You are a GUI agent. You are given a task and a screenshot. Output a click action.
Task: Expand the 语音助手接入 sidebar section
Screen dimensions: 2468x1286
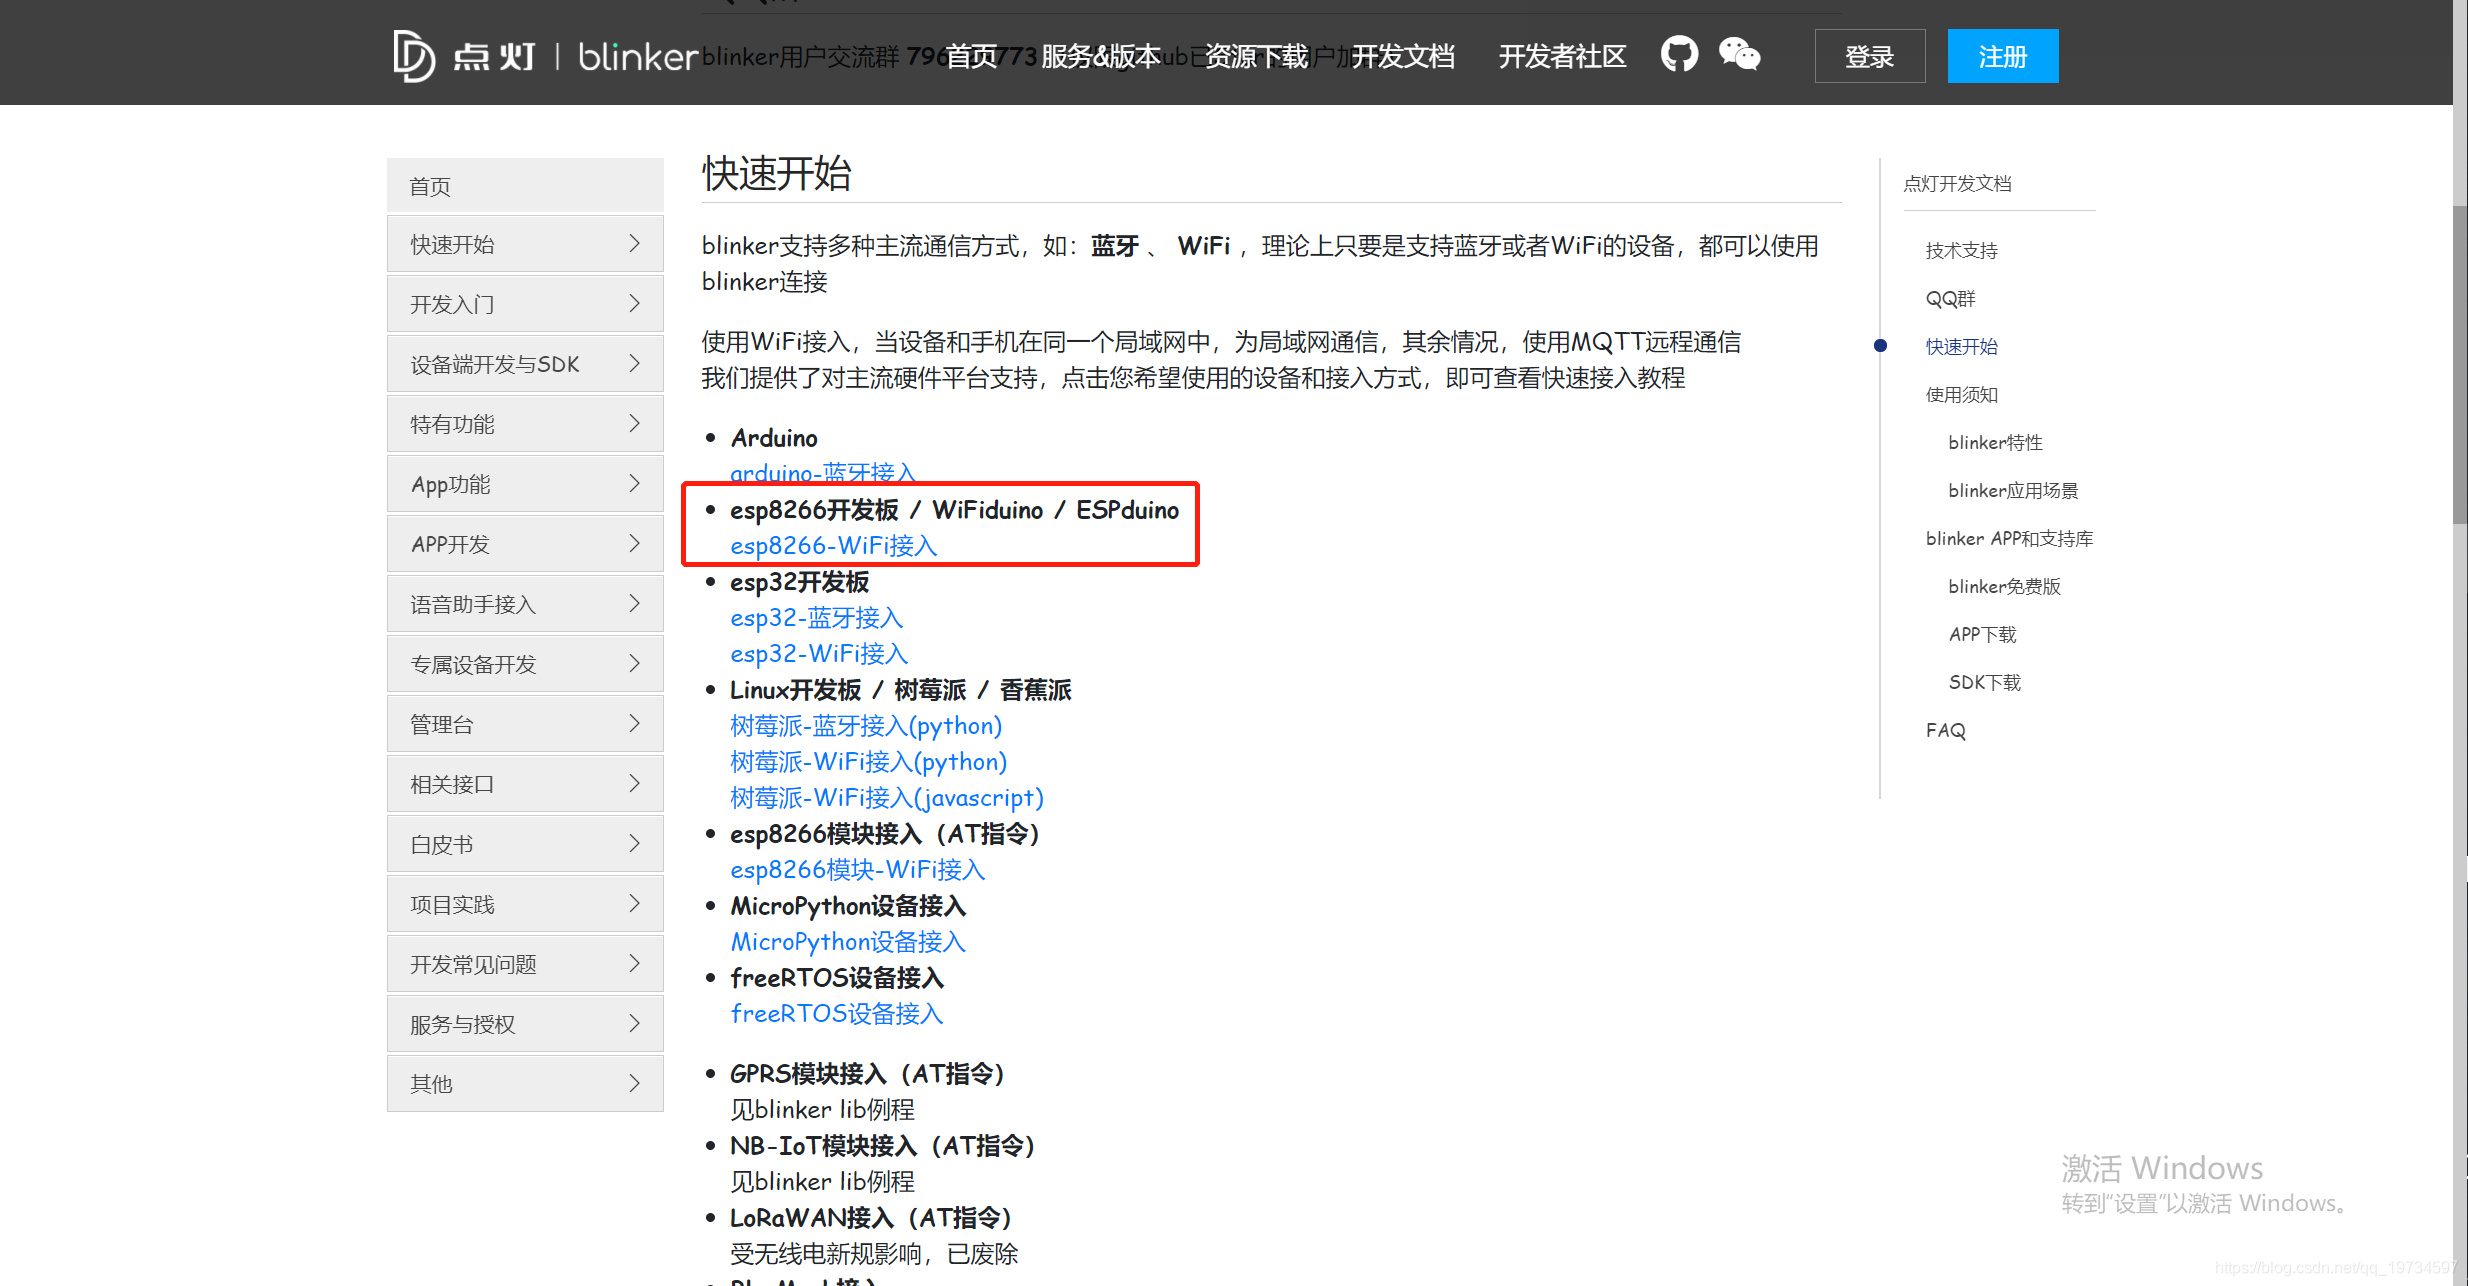coord(525,603)
